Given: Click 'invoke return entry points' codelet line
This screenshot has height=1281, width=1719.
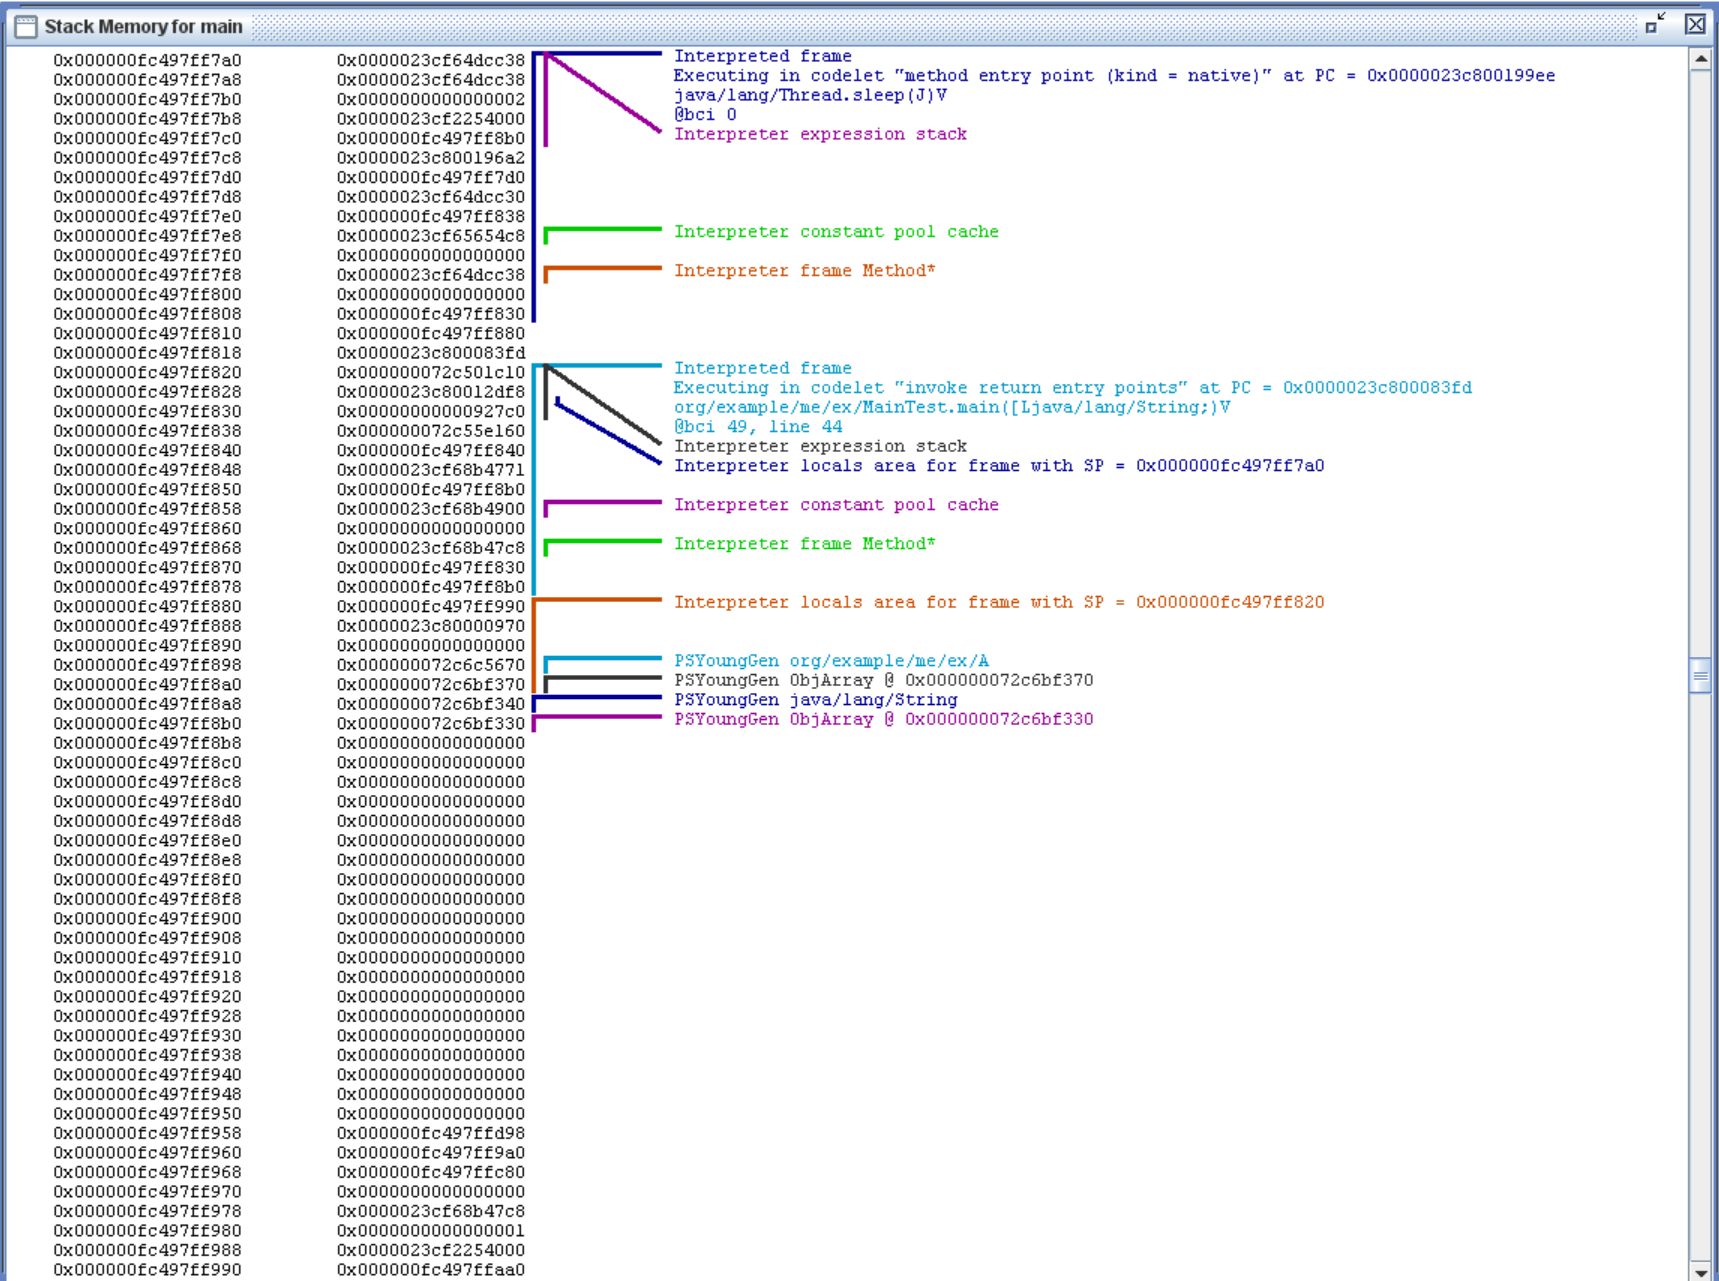Looking at the screenshot, I should pos(1072,387).
